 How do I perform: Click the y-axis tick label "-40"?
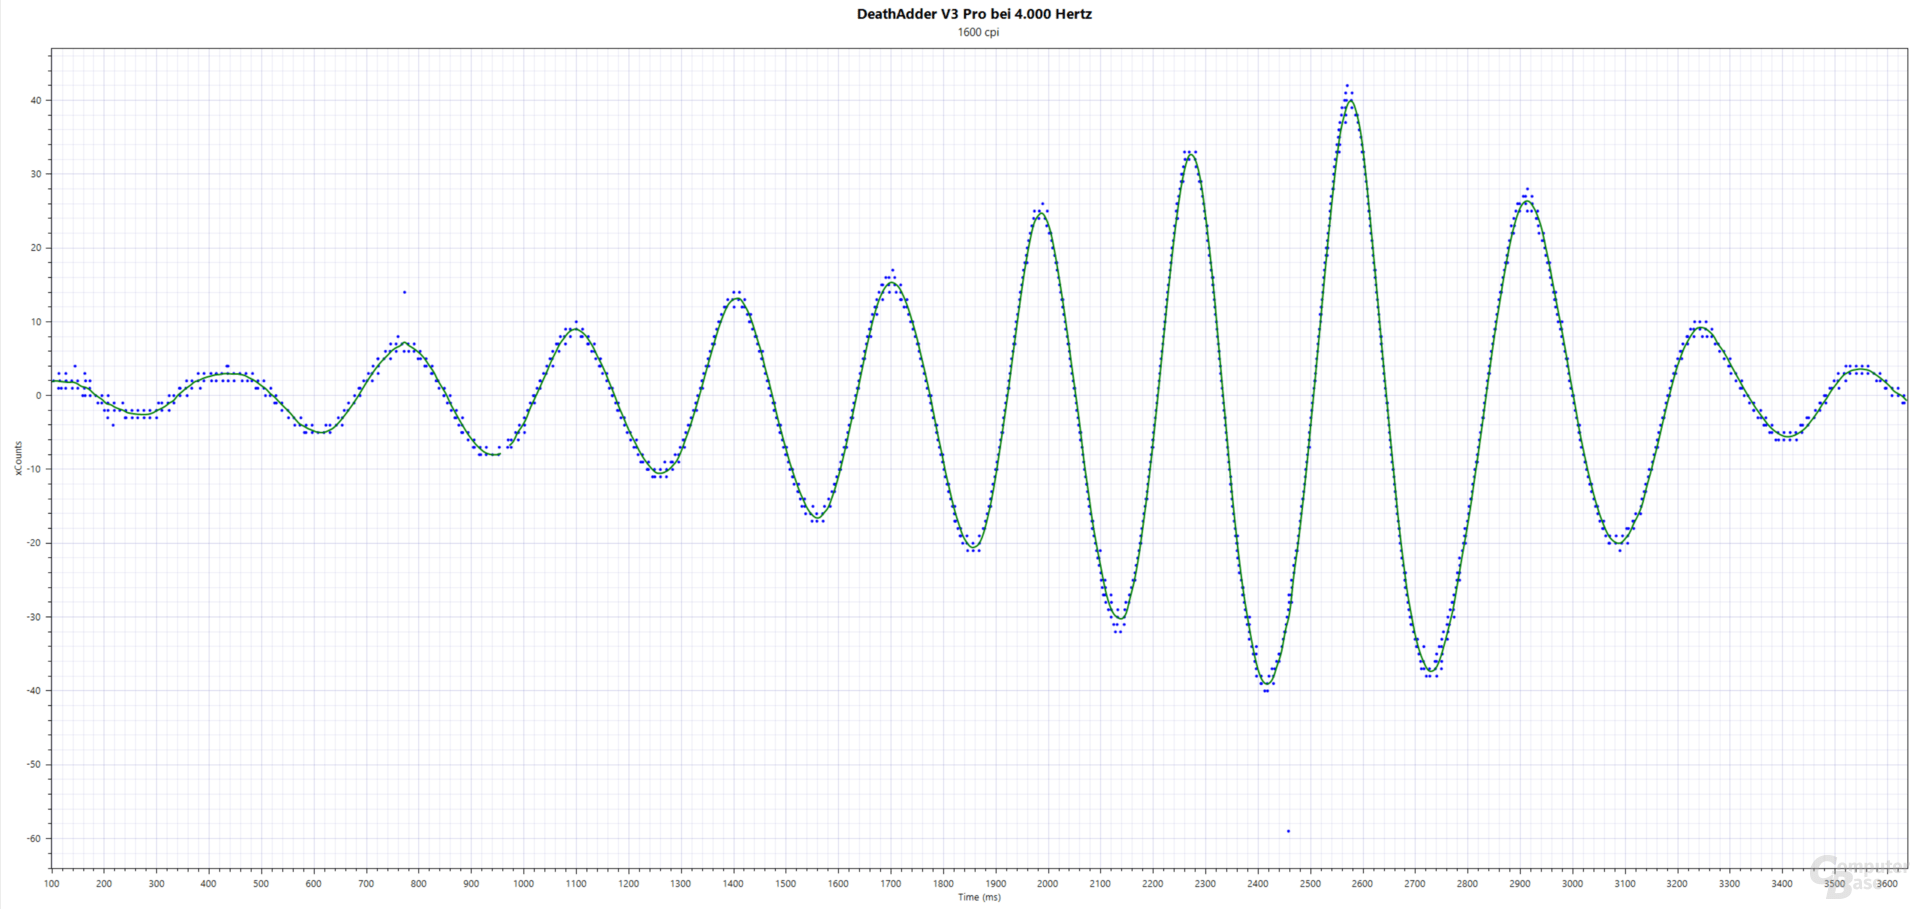pos(34,691)
